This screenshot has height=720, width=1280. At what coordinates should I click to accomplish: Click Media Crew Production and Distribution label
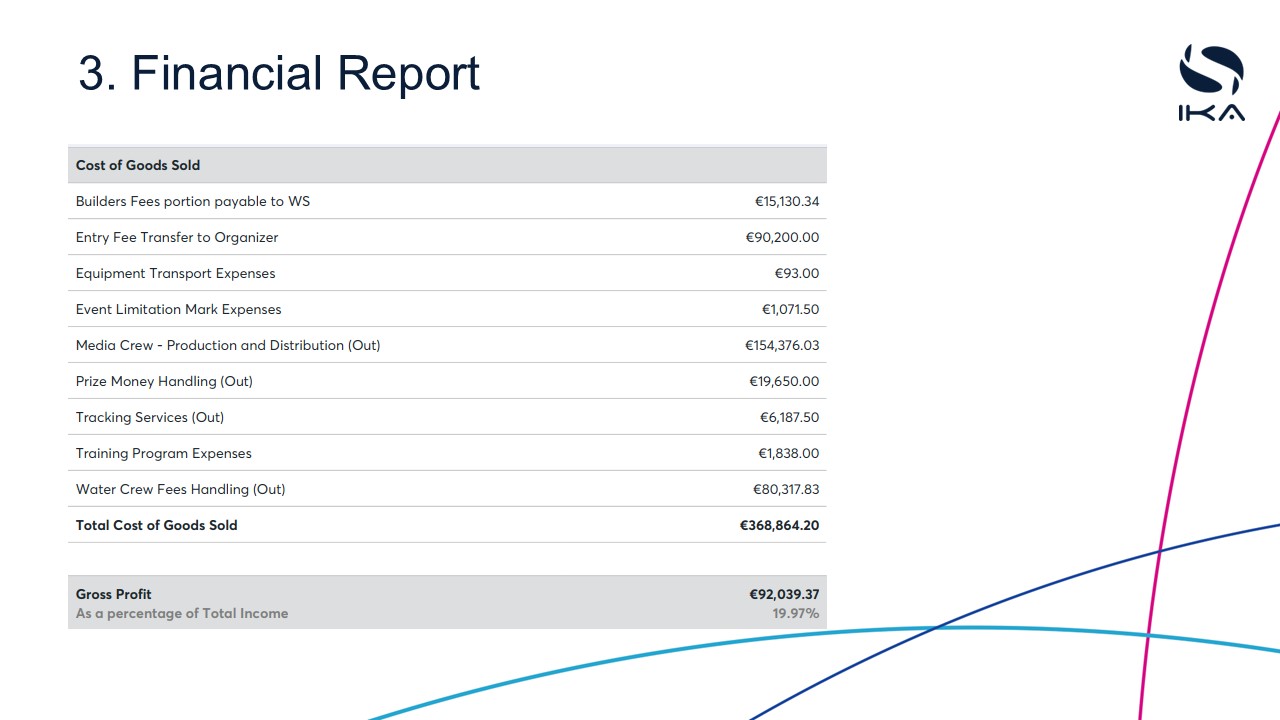coord(228,345)
